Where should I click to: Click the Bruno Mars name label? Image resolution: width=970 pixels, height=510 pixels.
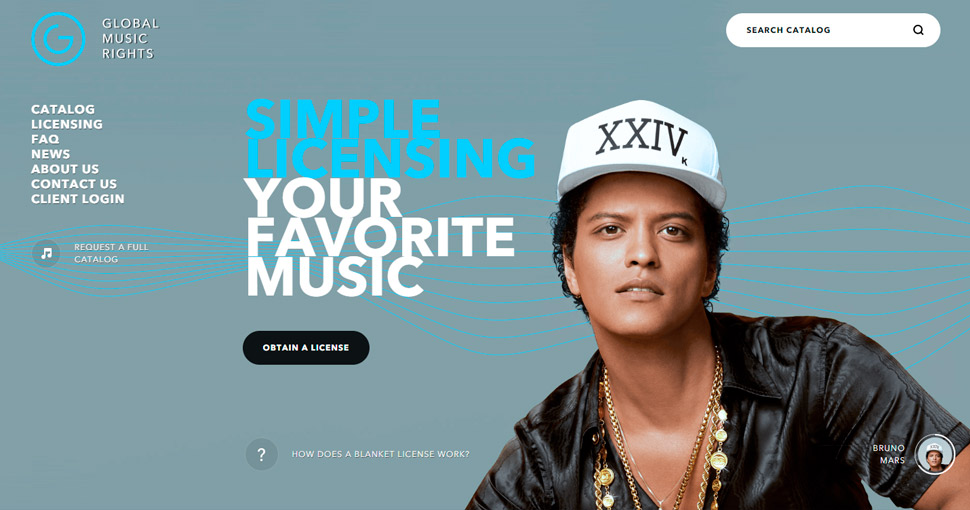pyautogui.click(x=889, y=454)
